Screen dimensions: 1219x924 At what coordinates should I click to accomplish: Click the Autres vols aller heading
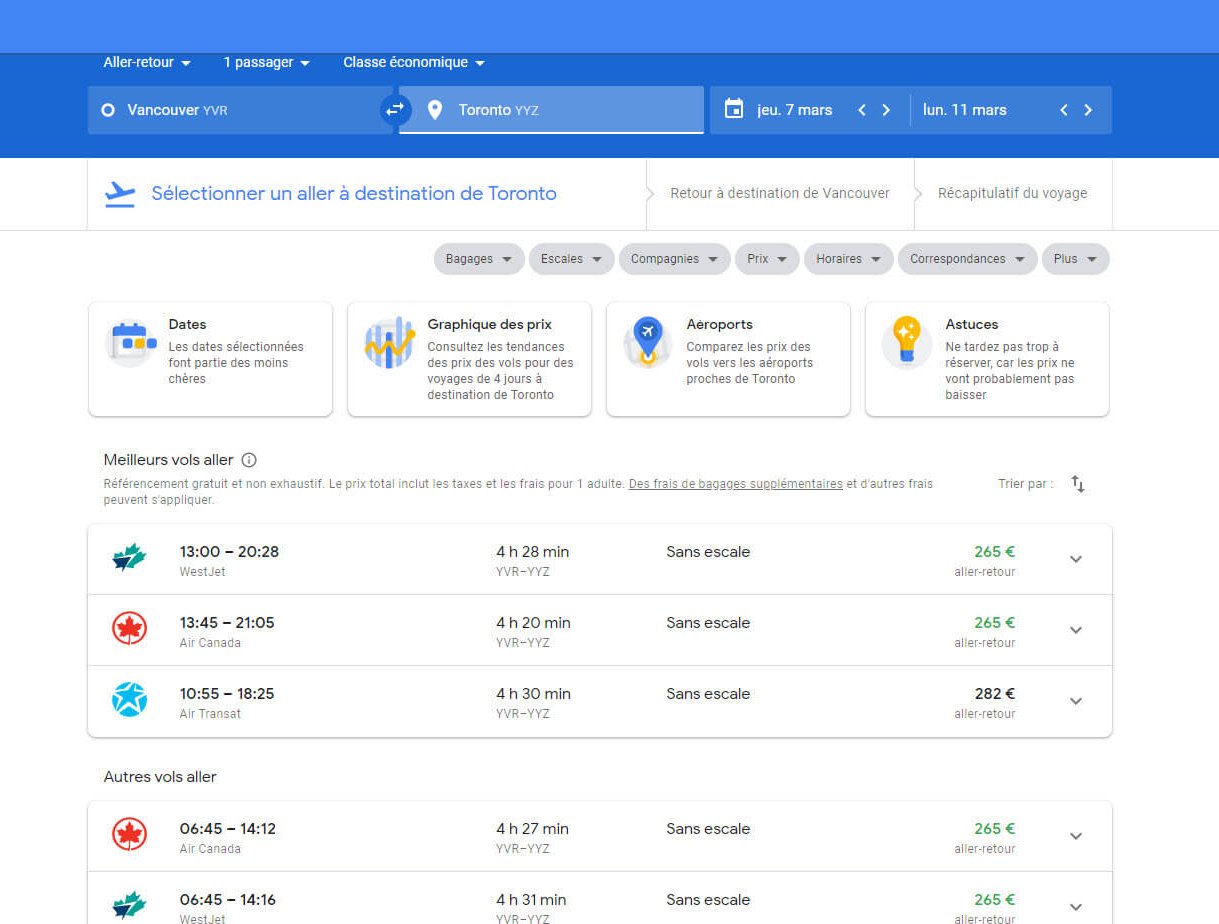click(160, 776)
